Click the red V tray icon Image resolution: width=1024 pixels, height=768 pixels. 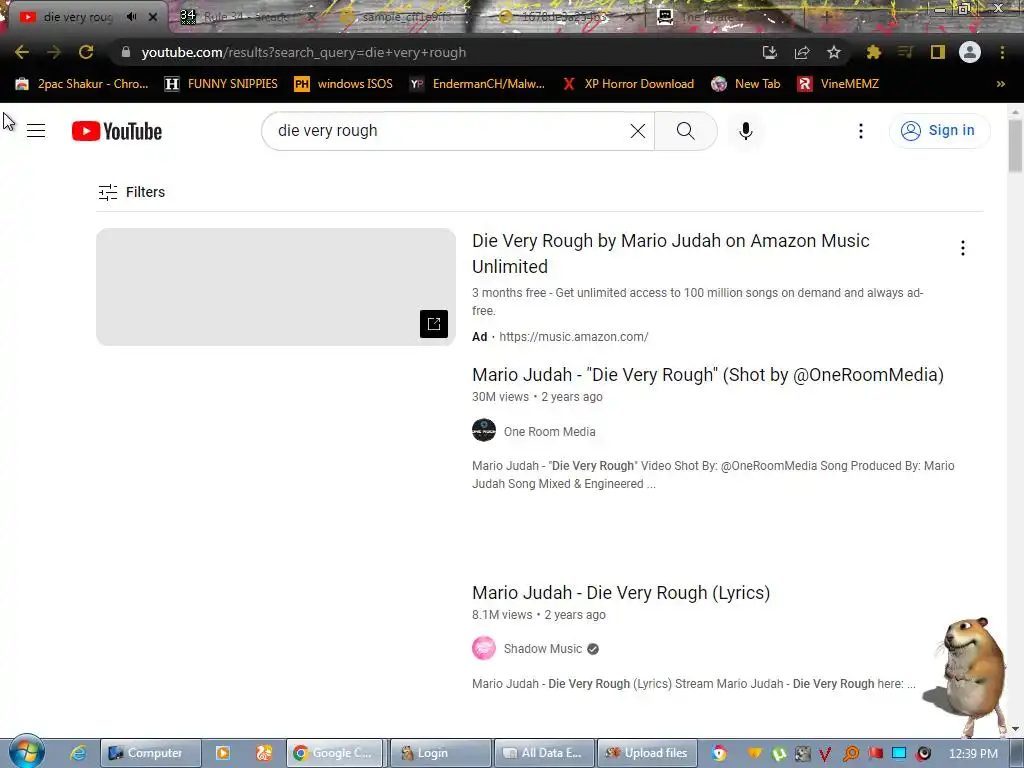(x=826, y=754)
